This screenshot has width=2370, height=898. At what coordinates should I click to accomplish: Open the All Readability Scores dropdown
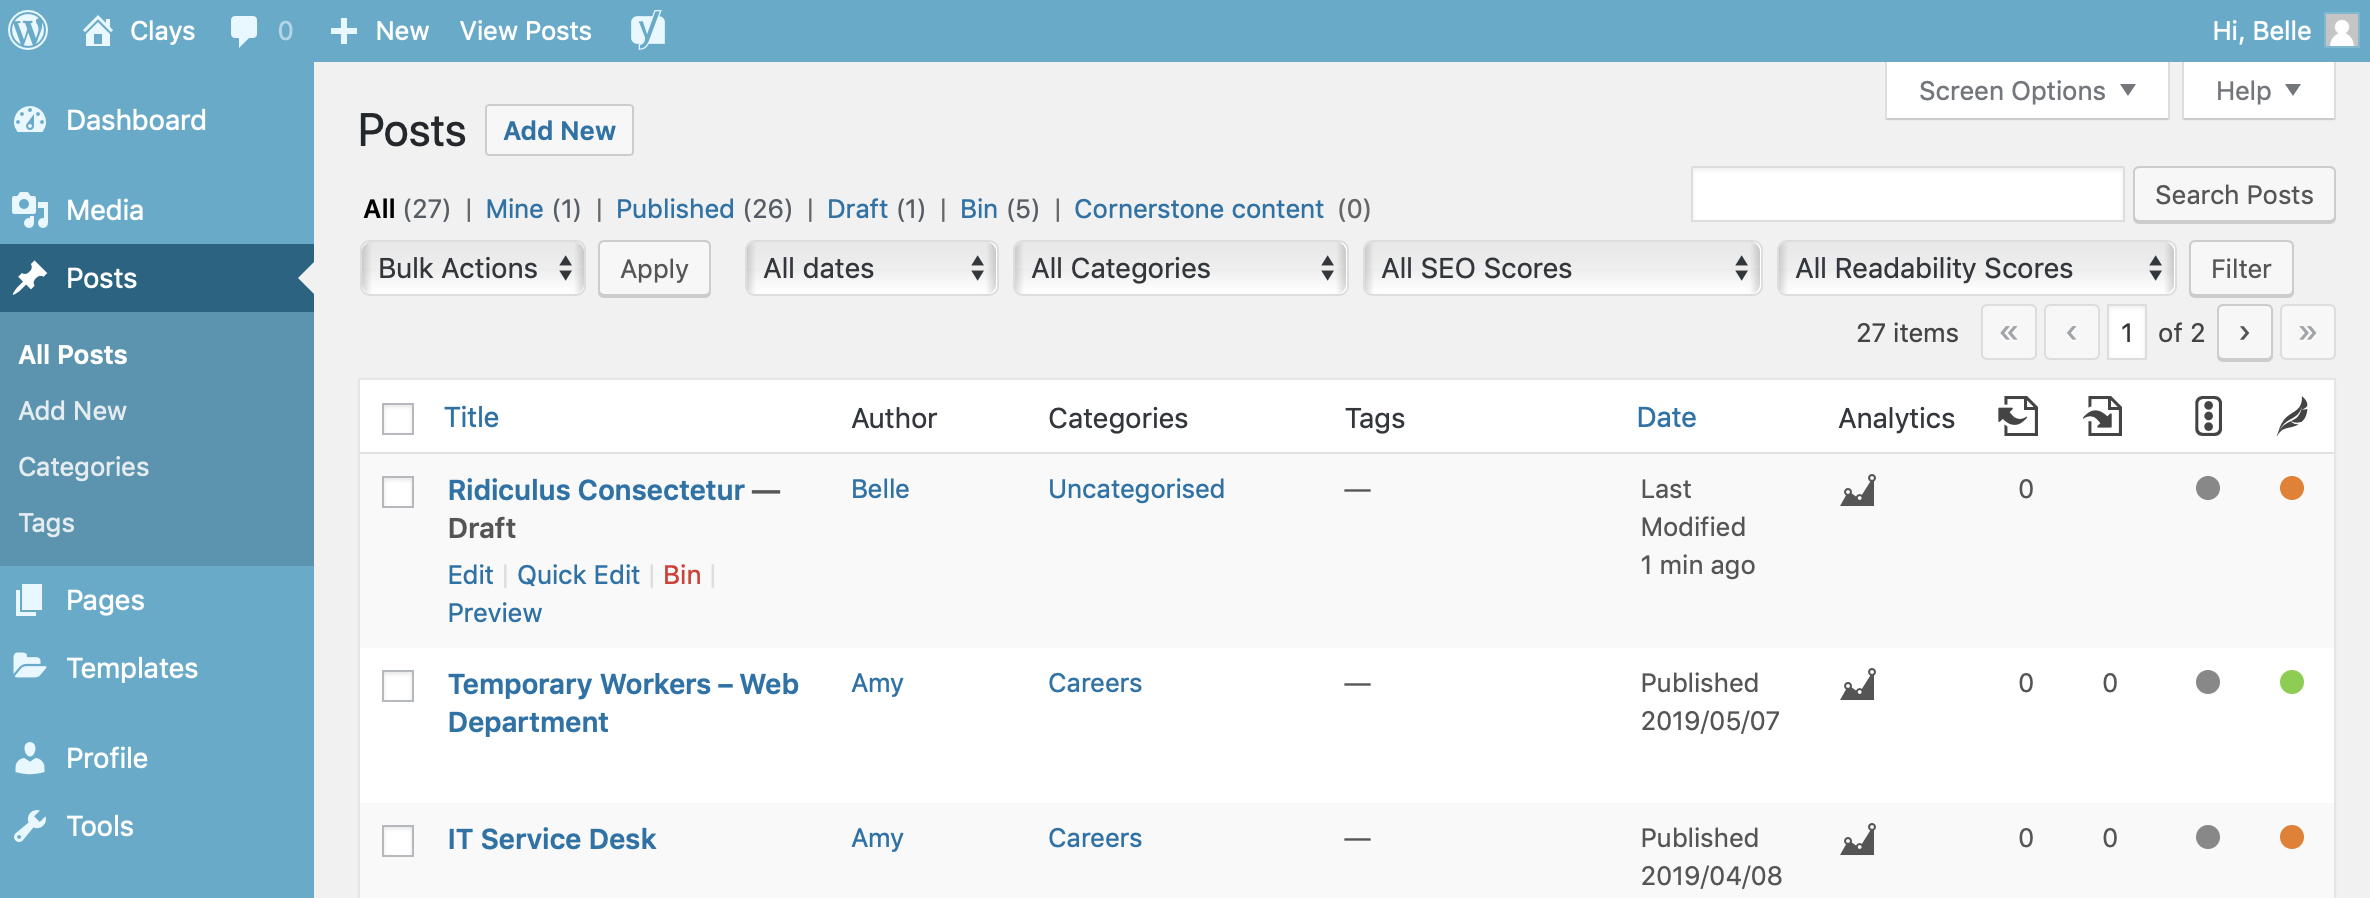1977,268
